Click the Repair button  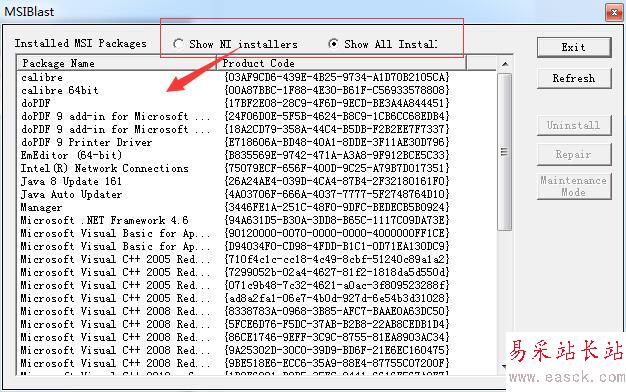[574, 154]
